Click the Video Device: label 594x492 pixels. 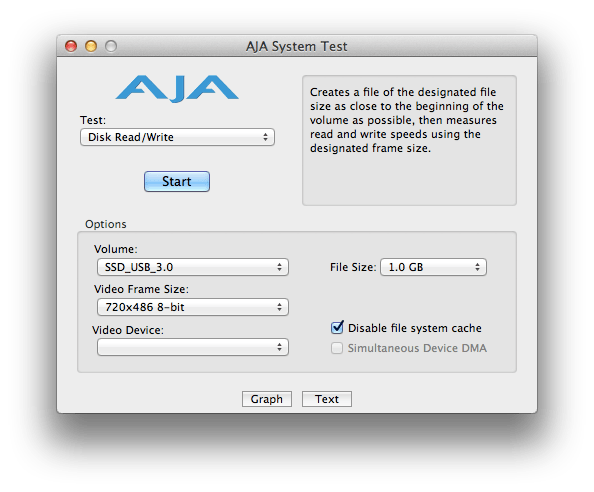[128, 330]
